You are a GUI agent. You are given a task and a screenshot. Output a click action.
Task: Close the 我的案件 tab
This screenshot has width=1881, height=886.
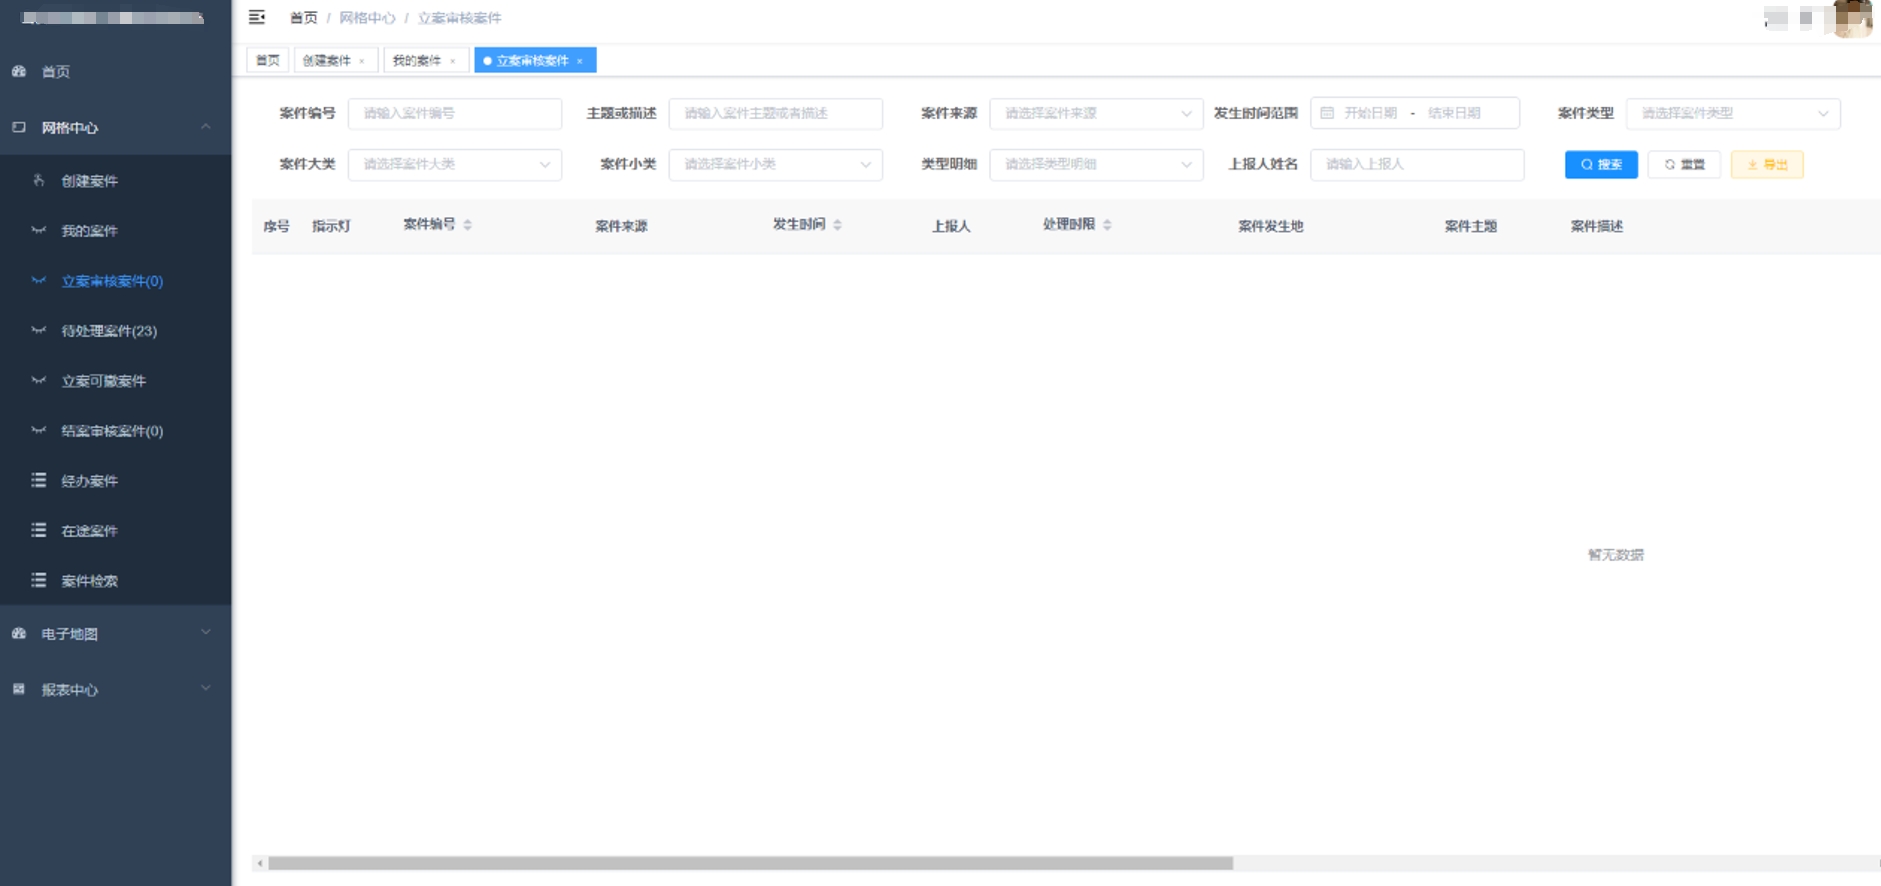click(453, 61)
